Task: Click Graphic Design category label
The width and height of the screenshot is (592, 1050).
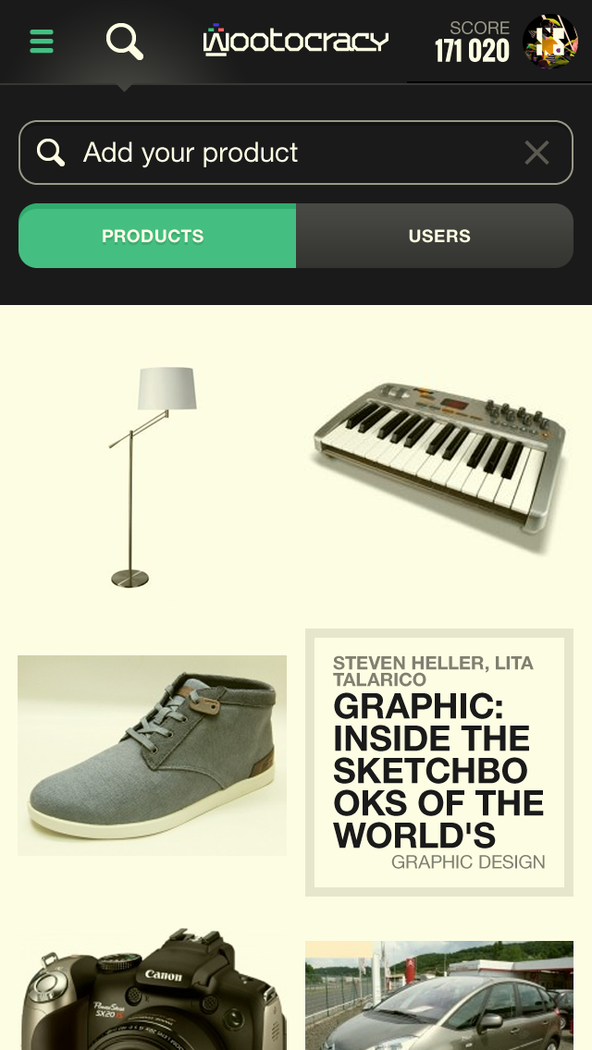Action: tap(468, 862)
